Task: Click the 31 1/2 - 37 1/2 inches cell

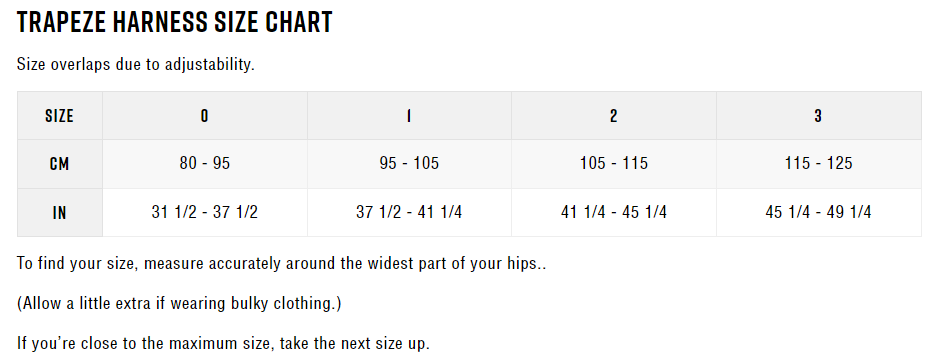Action: click(205, 212)
